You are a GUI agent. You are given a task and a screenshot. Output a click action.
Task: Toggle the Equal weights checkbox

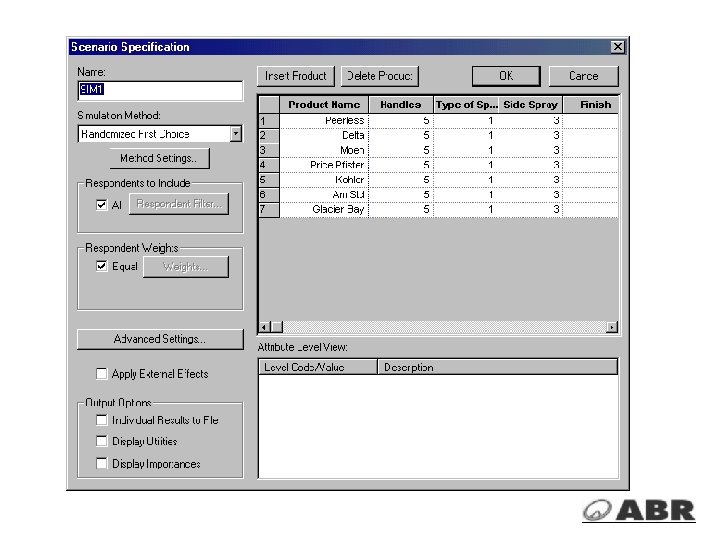pyautogui.click(x=101, y=266)
